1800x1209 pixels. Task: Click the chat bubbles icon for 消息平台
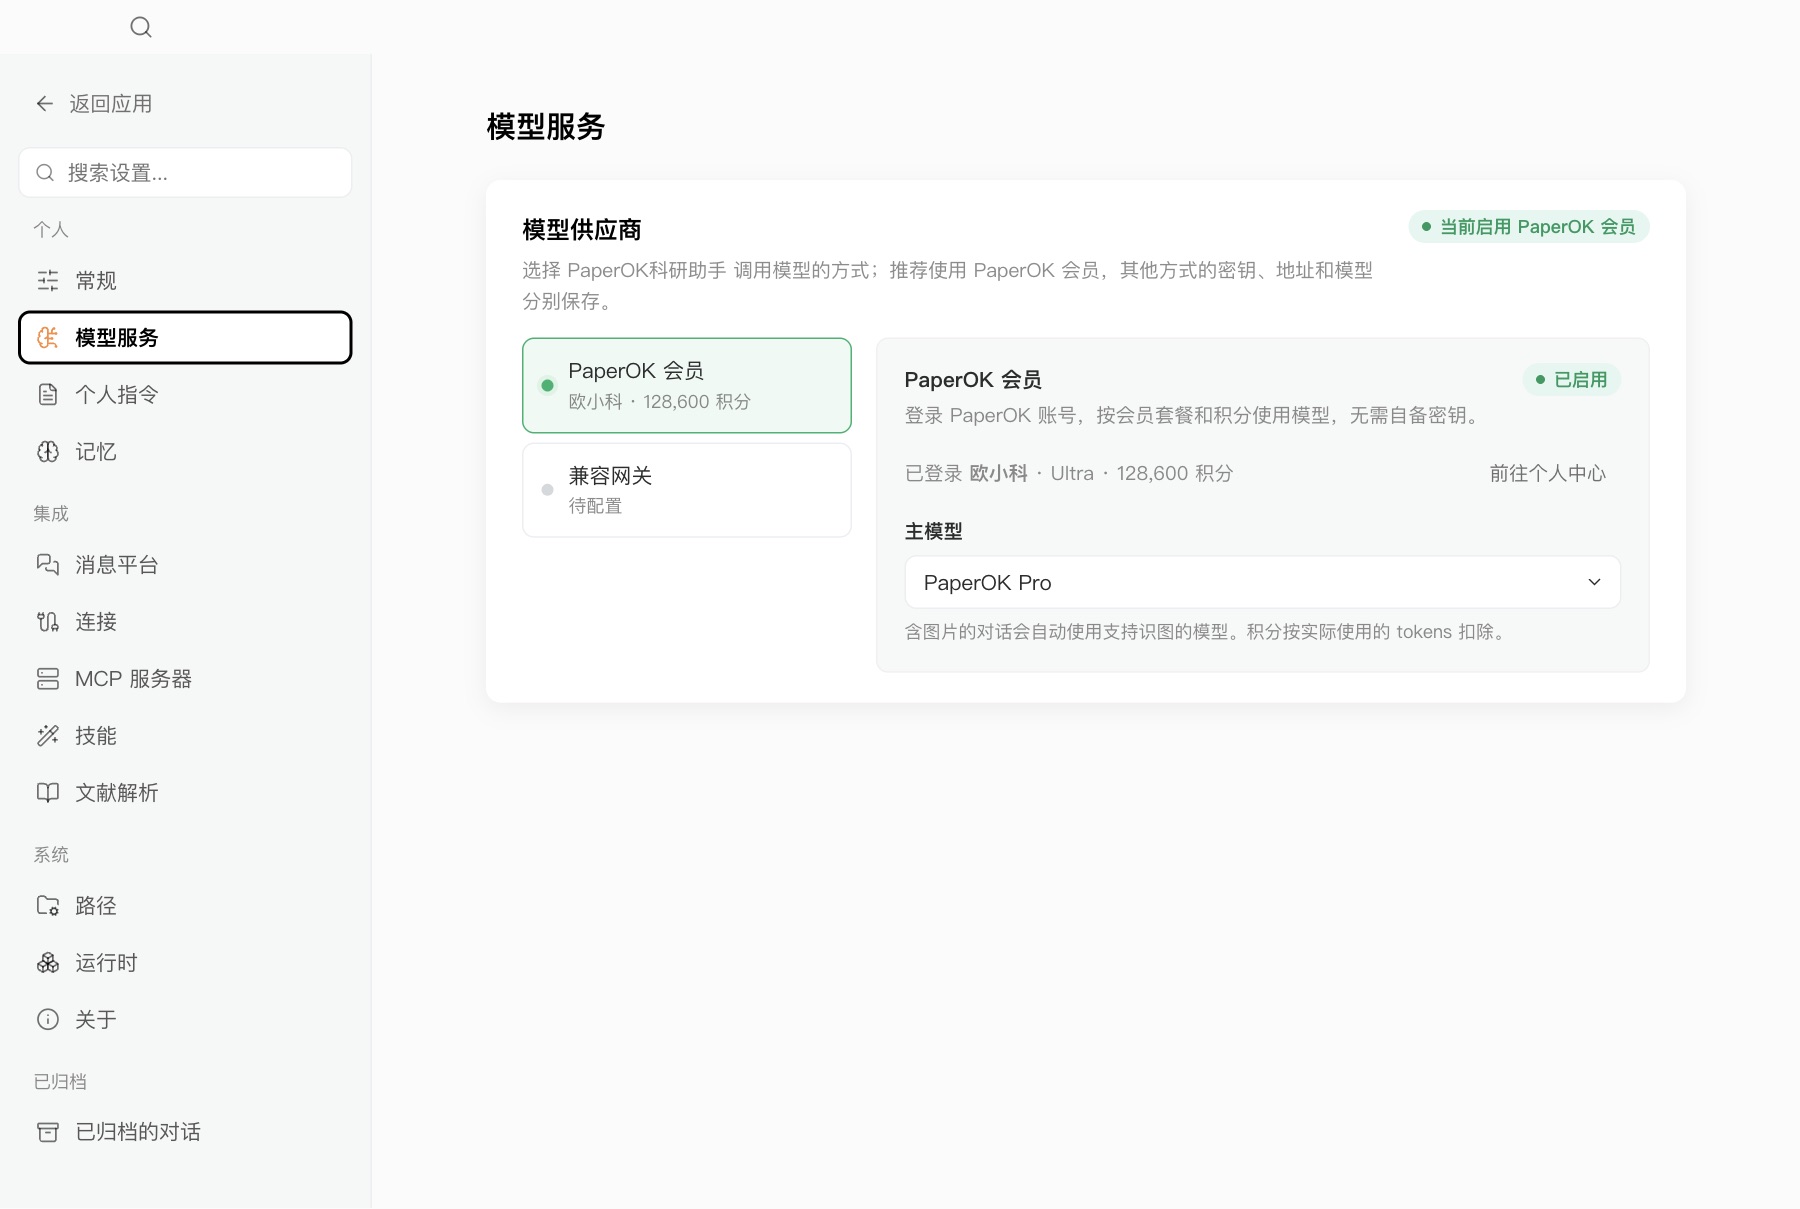pyautogui.click(x=48, y=565)
